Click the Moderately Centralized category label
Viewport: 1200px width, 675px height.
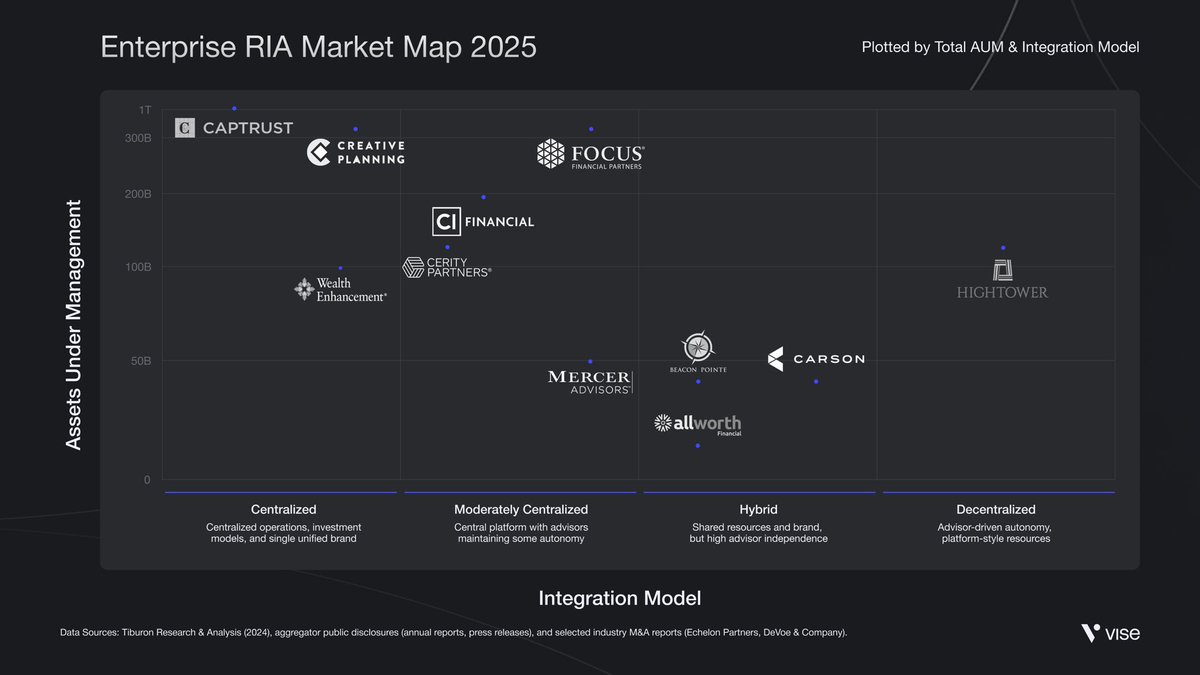[521, 510]
